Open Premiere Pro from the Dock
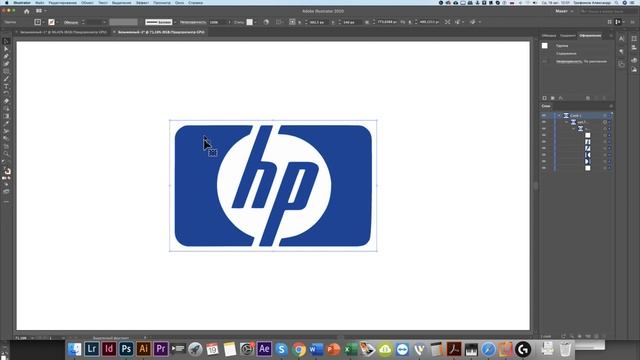Image resolution: width=640 pixels, height=360 pixels. click(161, 349)
